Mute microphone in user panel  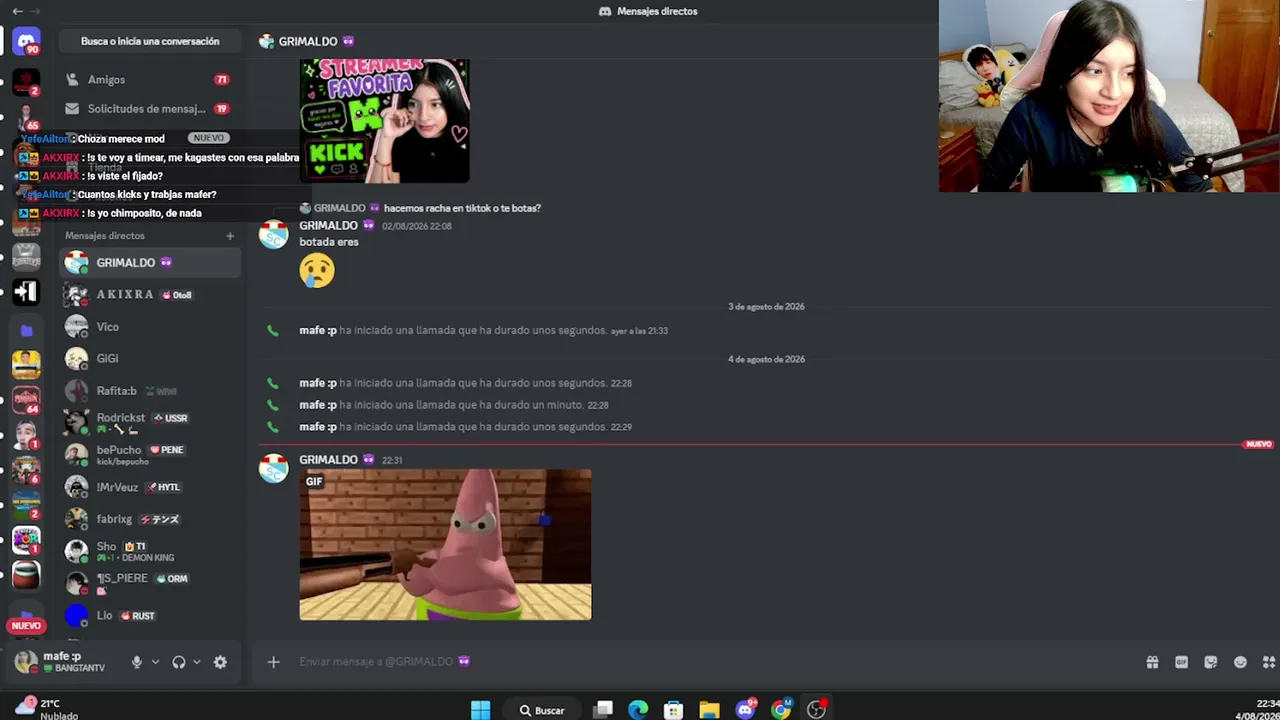coord(137,662)
